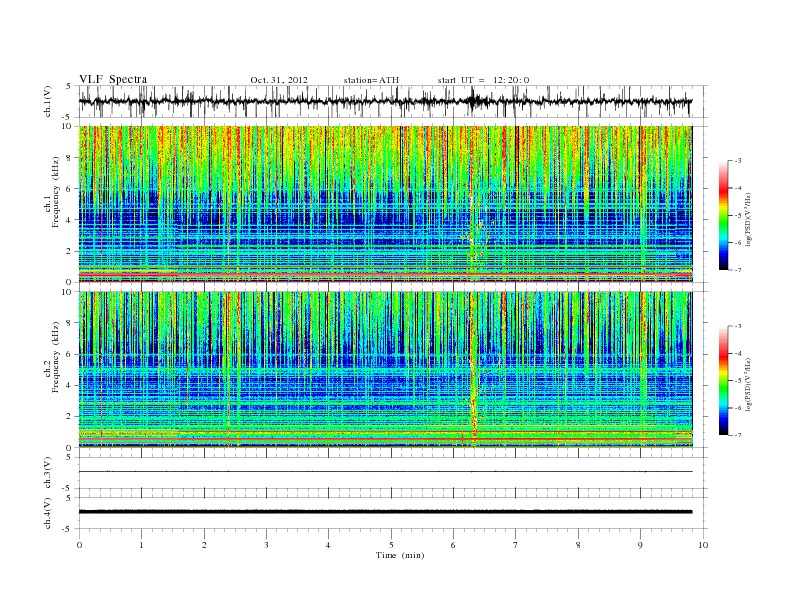
Task: Click time axis tick label "8"
Action: [578, 545]
